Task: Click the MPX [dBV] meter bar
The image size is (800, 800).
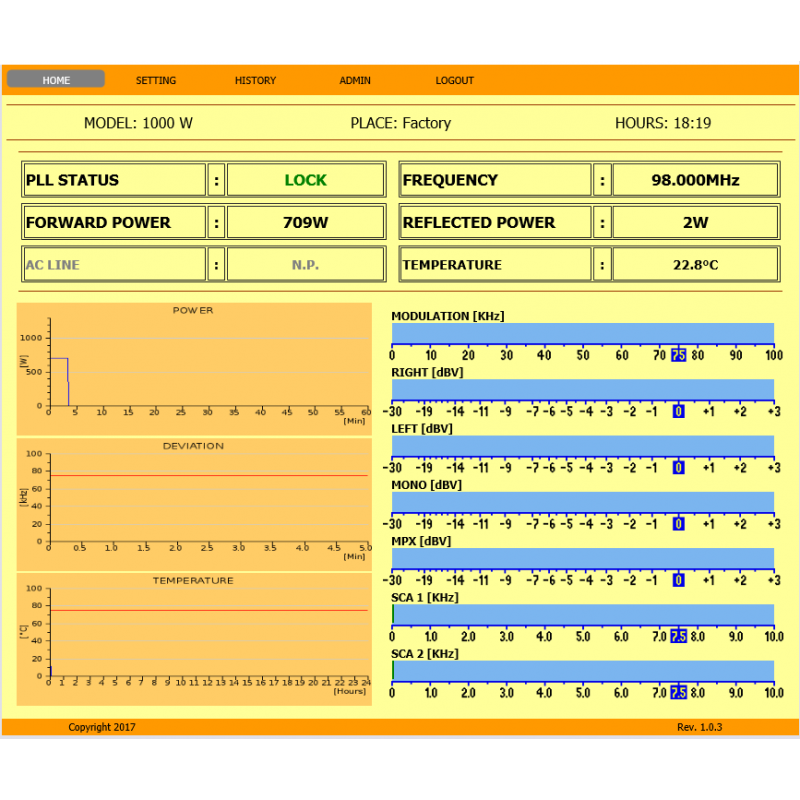Action: [x=582, y=557]
